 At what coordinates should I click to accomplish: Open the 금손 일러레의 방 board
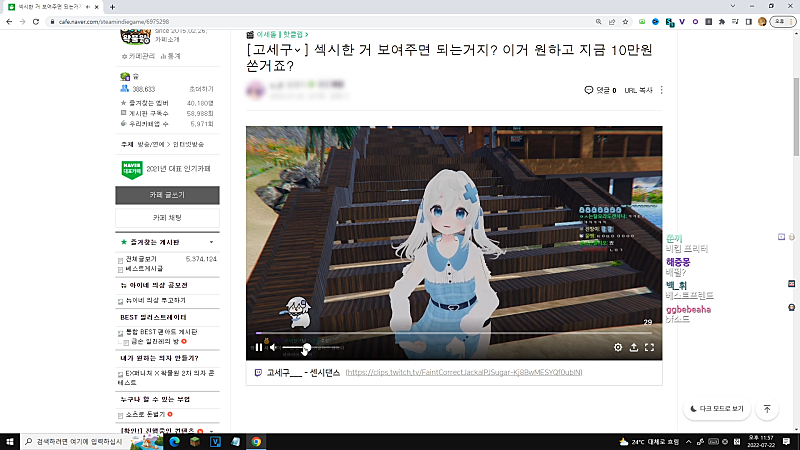(x=155, y=341)
